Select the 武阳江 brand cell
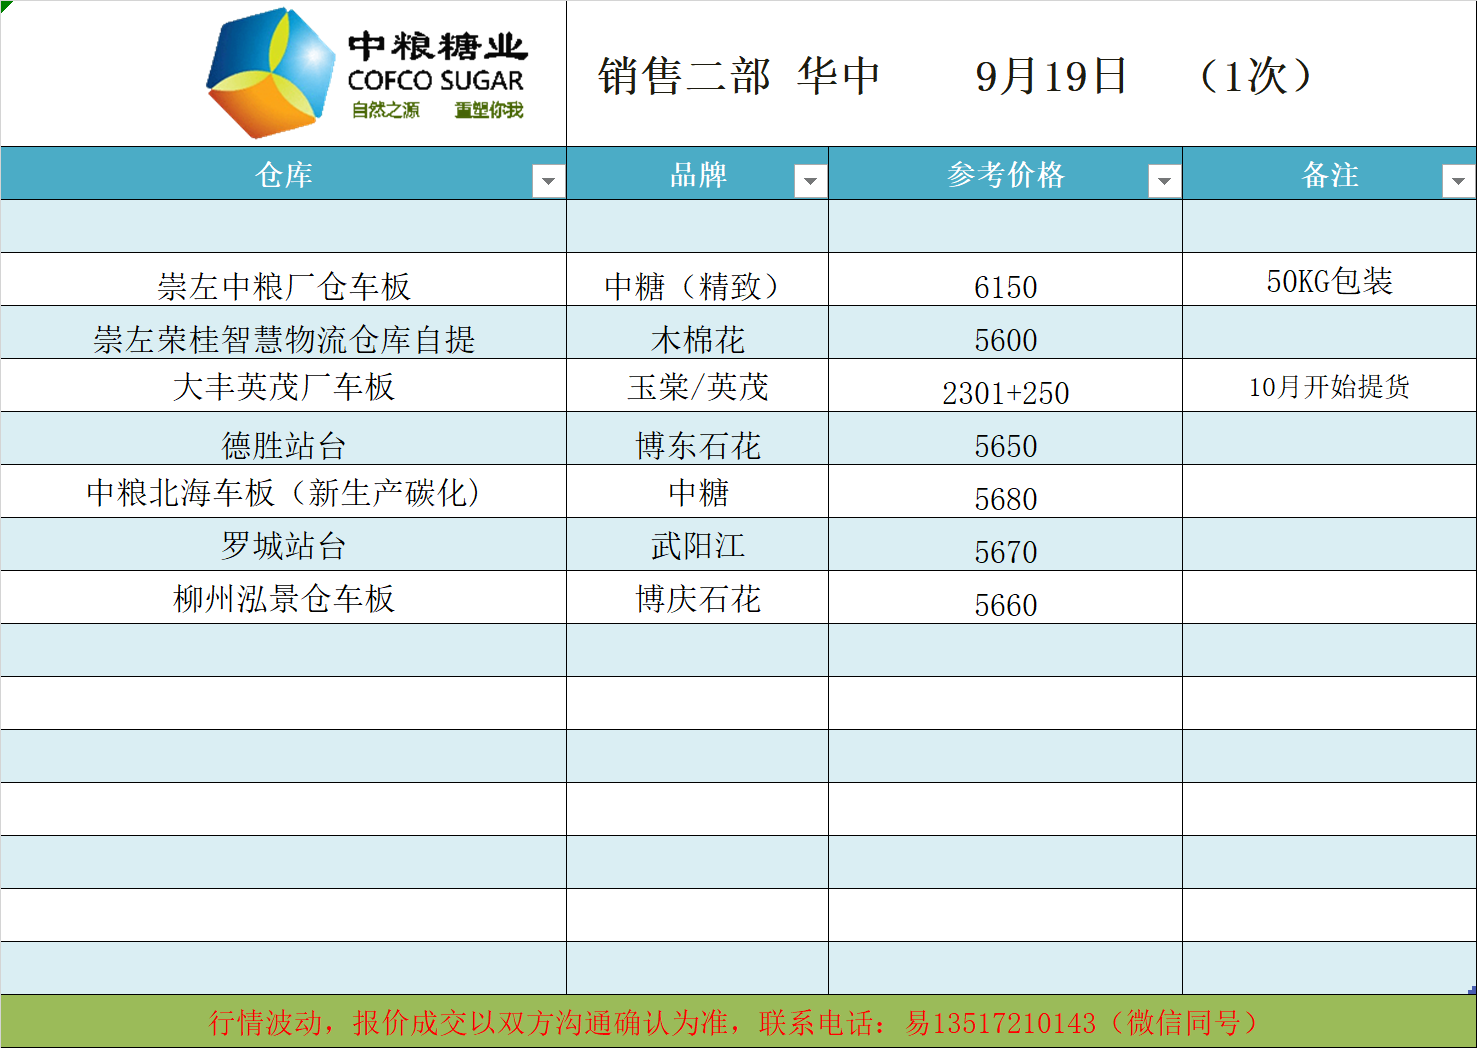Screen dimensions: 1477x1048 [697, 545]
